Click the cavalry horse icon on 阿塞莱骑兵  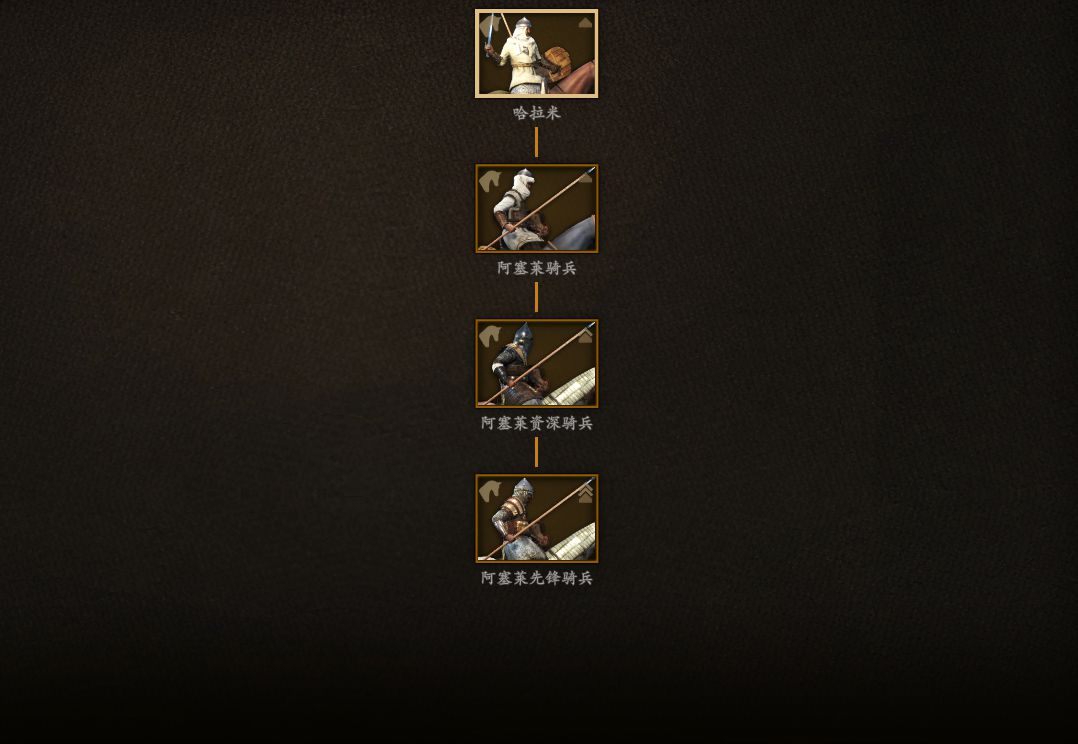[x=490, y=182]
